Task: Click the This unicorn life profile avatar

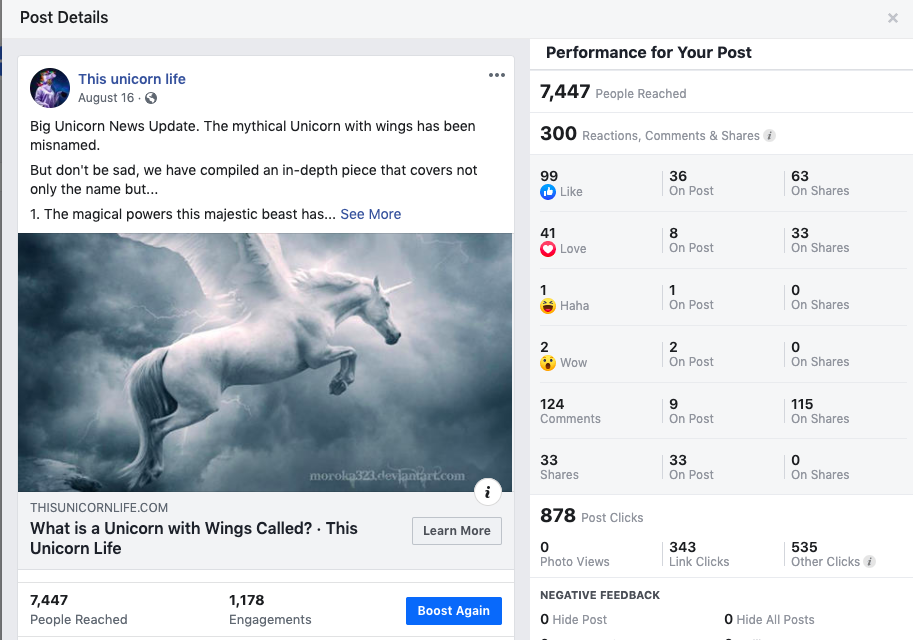Action: [x=50, y=88]
